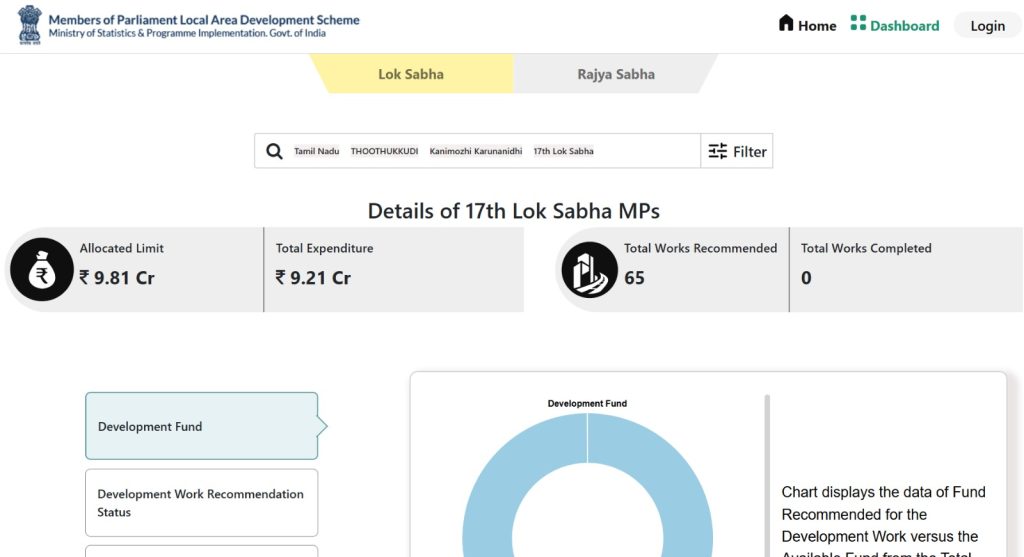Open Development Work Recommendation Status
This screenshot has width=1024, height=557.
(201, 503)
